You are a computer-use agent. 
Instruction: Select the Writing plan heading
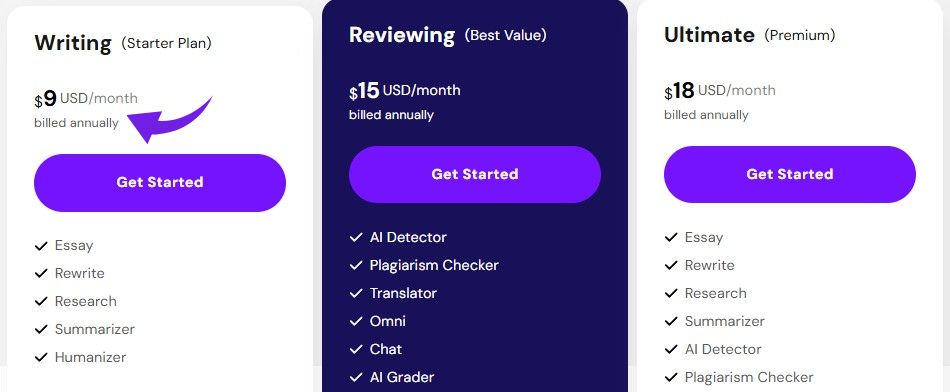click(x=73, y=43)
